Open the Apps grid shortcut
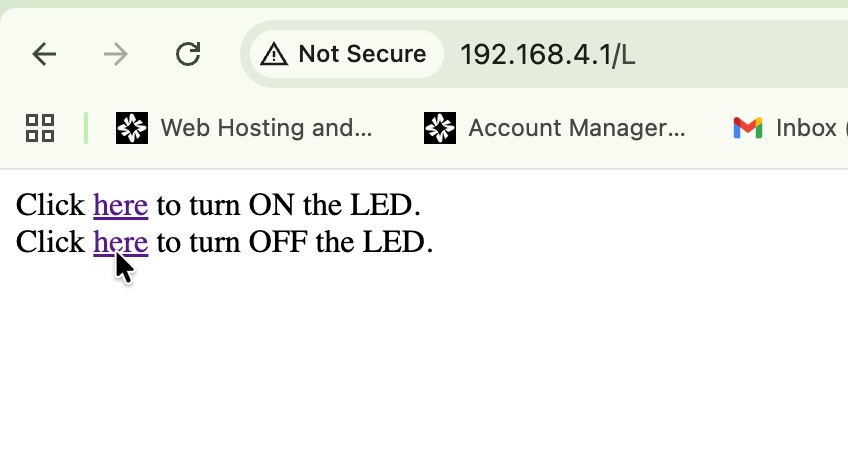848x452 pixels. (x=40, y=128)
